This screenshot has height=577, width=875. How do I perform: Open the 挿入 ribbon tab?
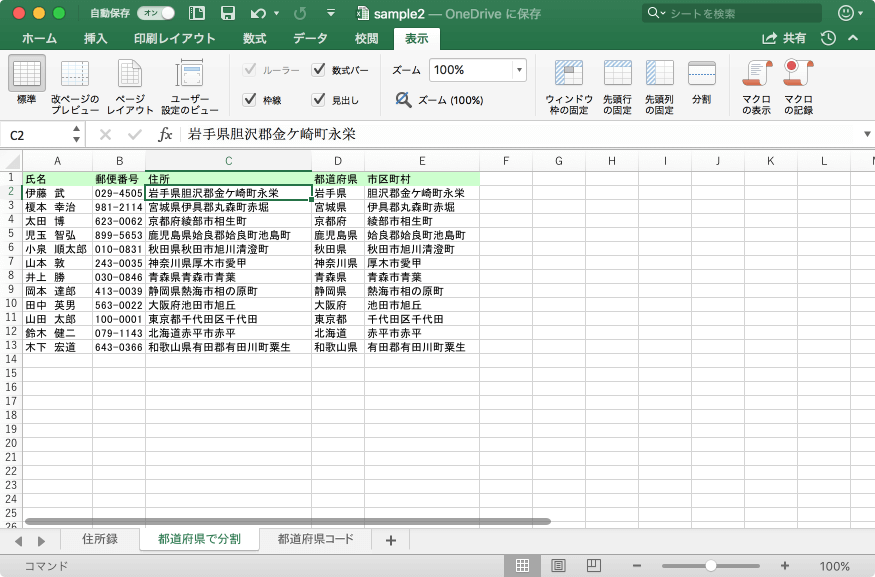95,38
